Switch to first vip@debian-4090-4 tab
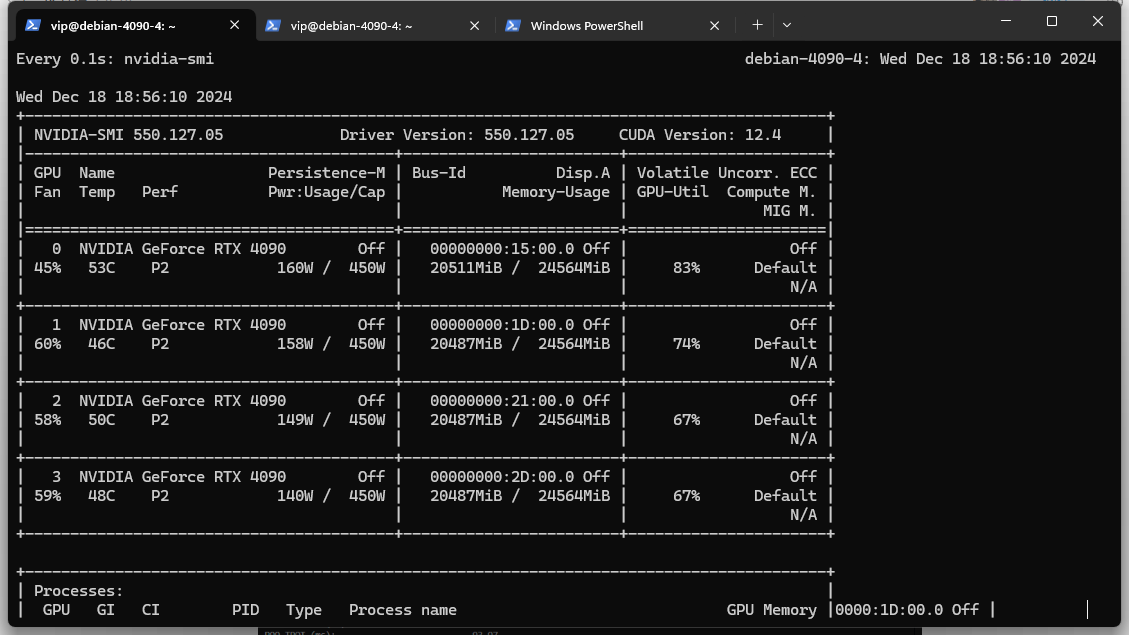 point(135,25)
